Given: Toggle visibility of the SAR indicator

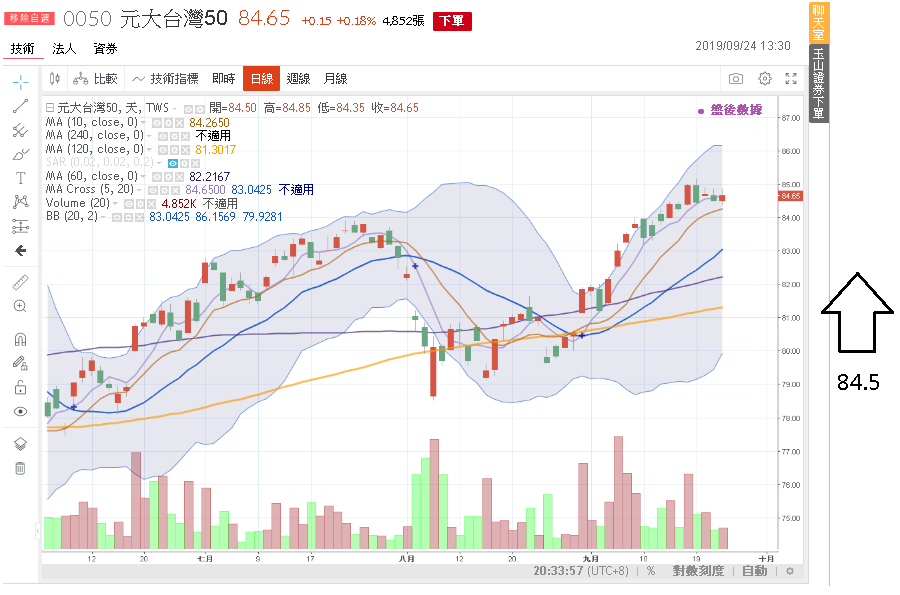Looking at the screenshot, I should click(x=172, y=162).
